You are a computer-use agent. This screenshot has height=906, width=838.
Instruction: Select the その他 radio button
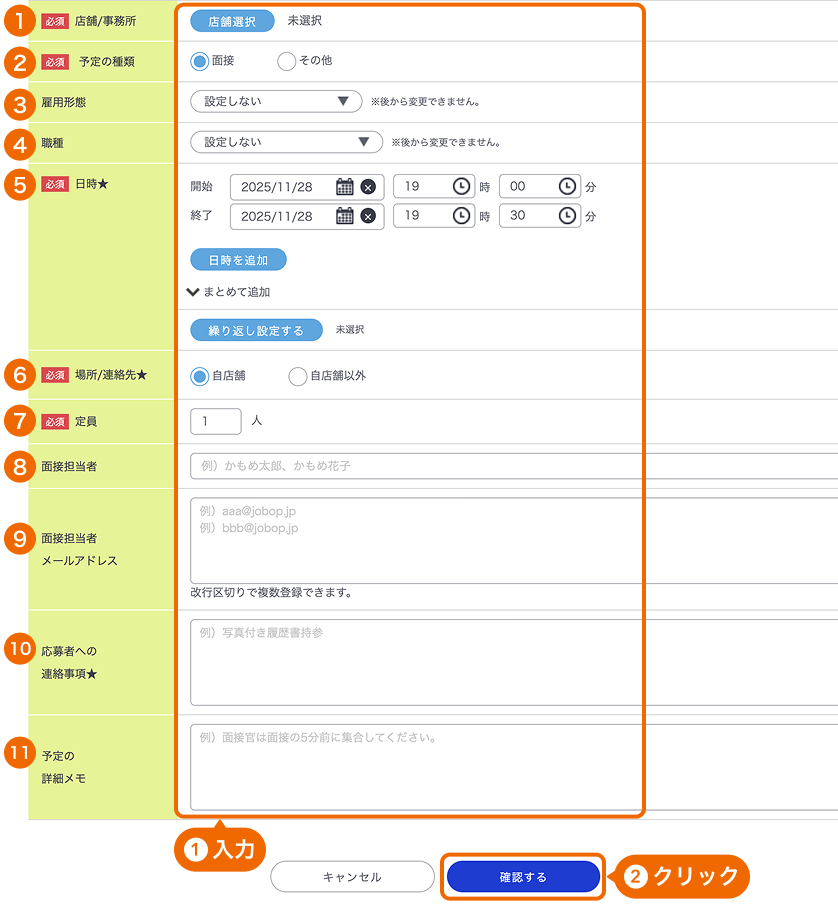(x=285, y=60)
